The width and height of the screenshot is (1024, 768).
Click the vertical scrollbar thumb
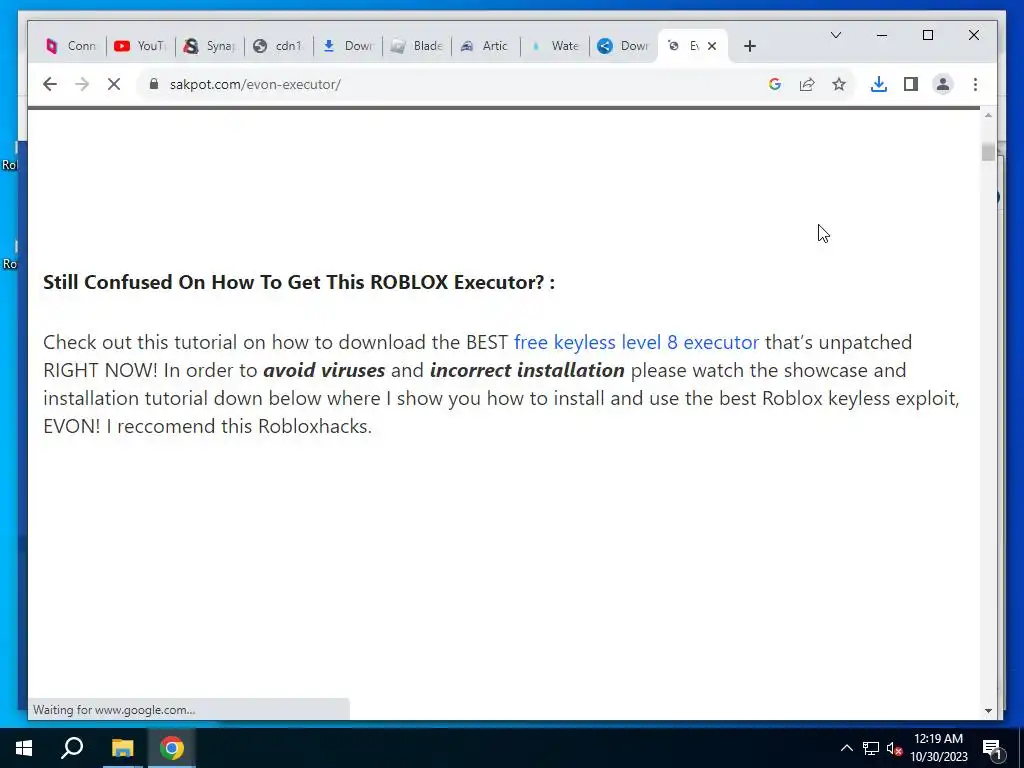(988, 152)
